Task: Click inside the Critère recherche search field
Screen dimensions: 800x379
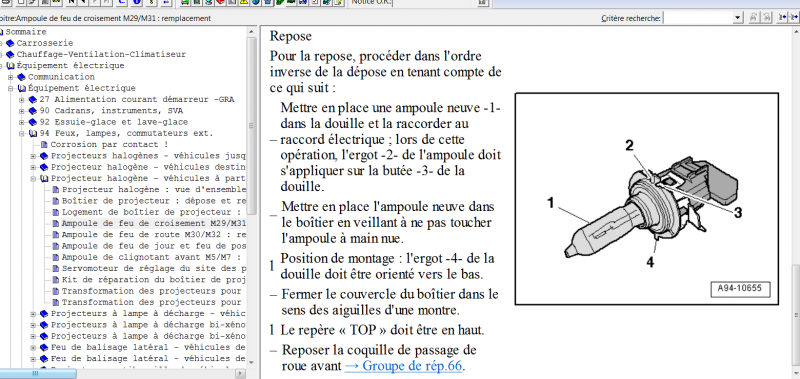Action: click(699, 18)
